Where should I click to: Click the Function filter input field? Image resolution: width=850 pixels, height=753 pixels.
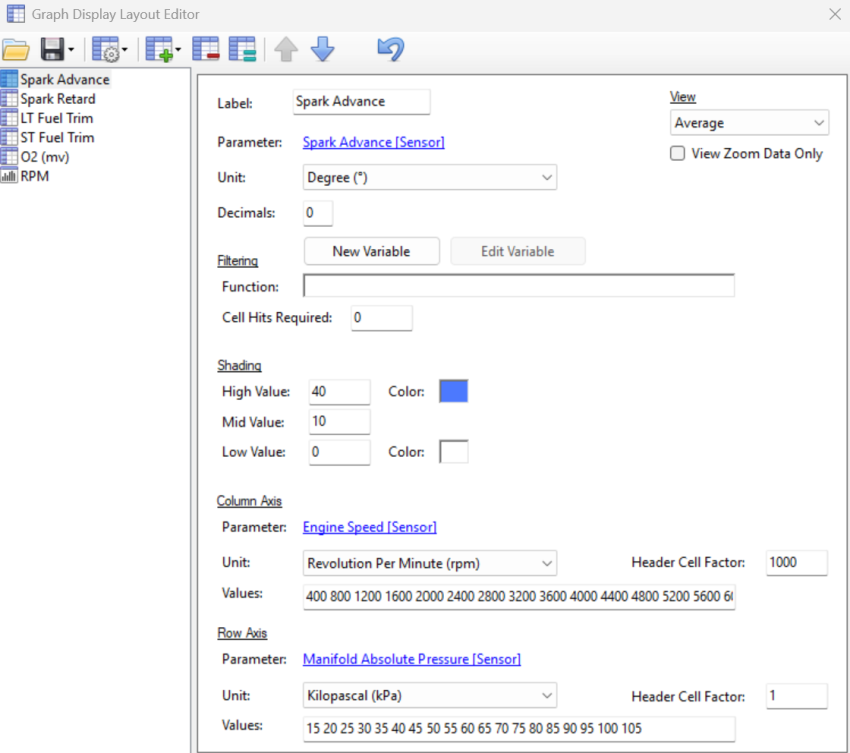[x=518, y=287]
